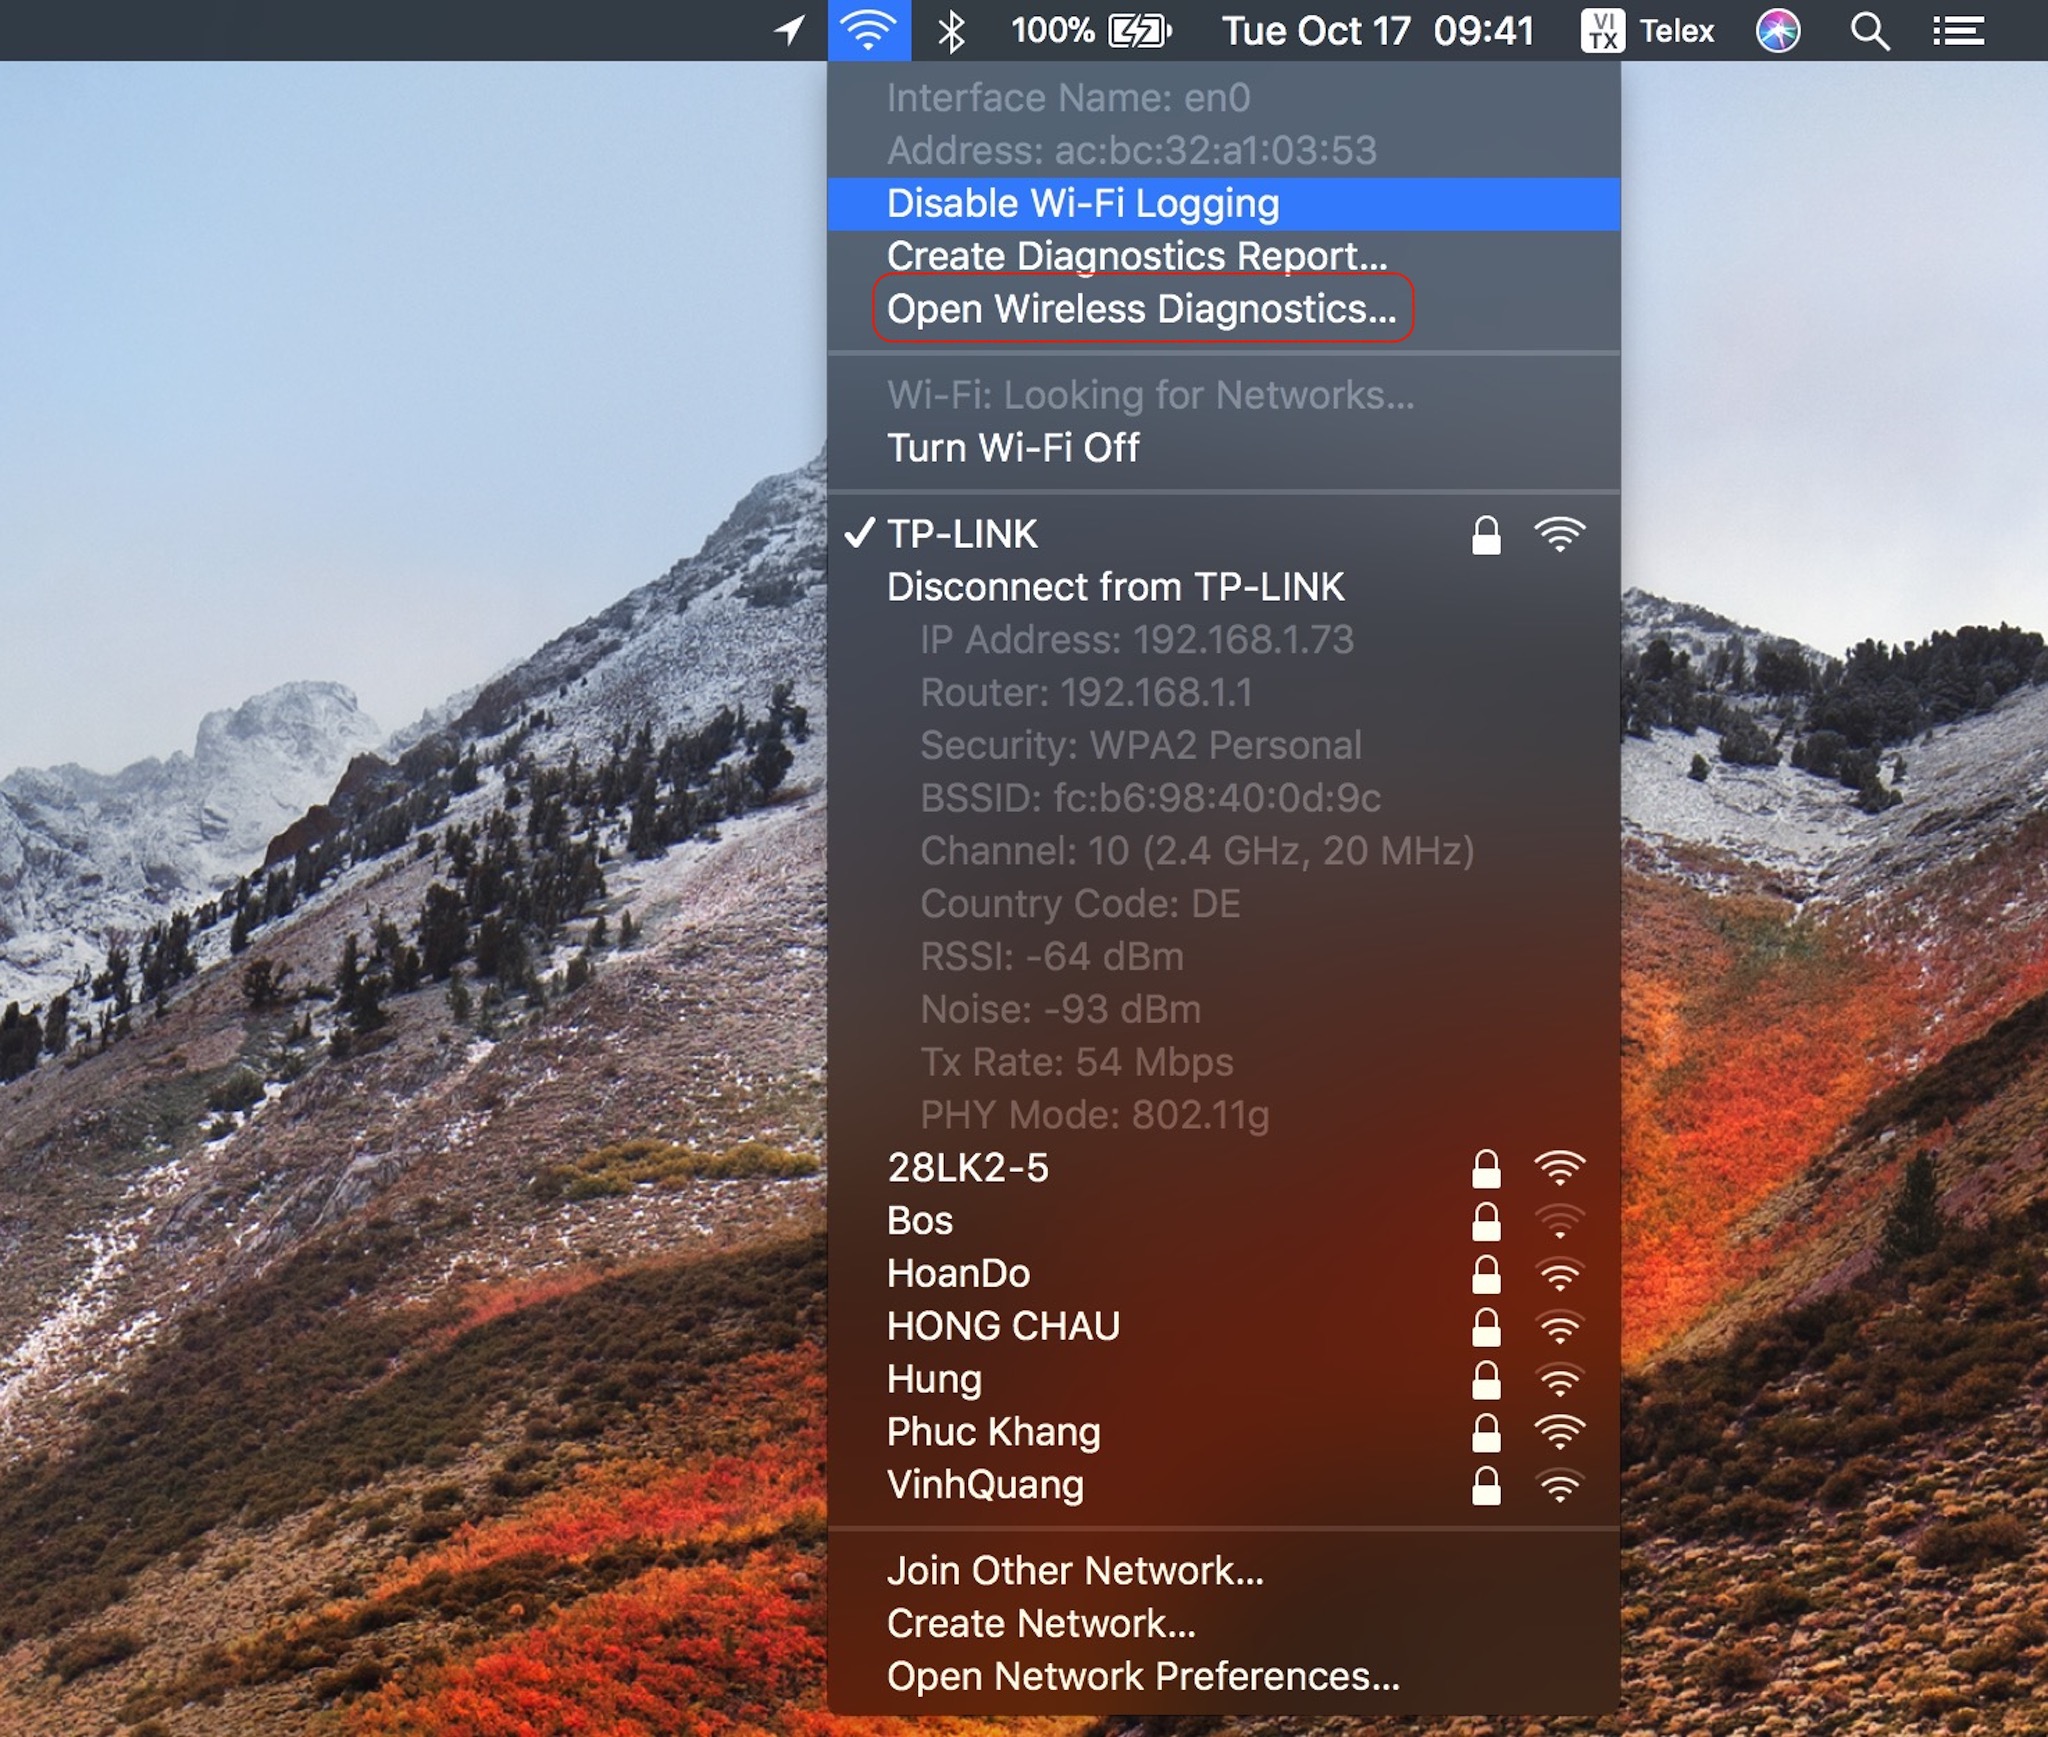Open Siri from the menu bar
The image size is (2048, 1737).
(1778, 31)
